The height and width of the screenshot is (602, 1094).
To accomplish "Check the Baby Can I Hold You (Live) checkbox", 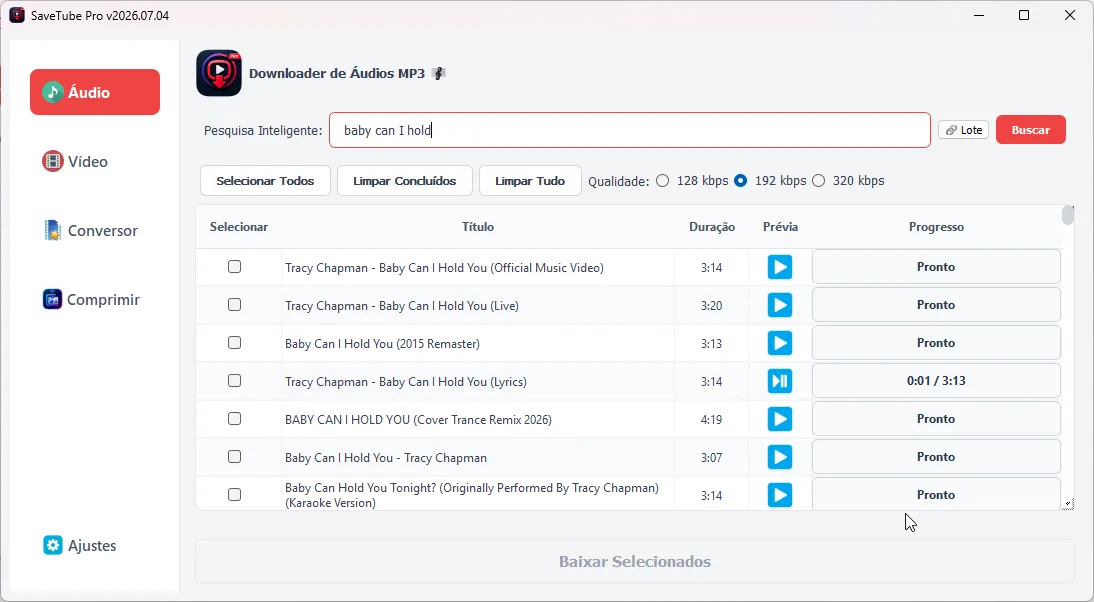I will tap(234, 305).
